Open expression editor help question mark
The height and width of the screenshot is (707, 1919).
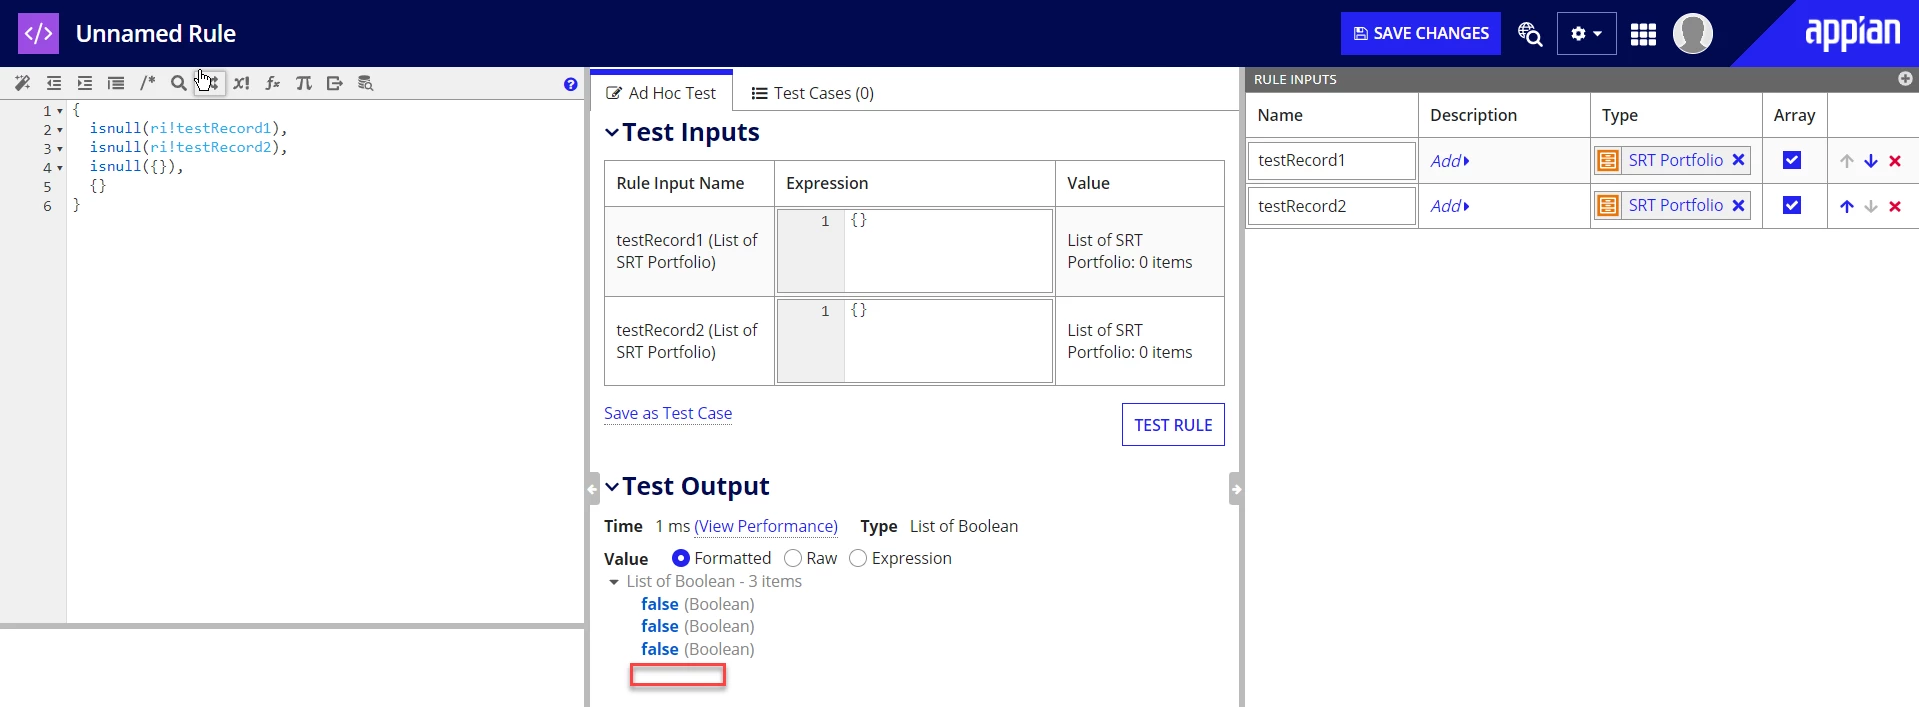pos(571,85)
